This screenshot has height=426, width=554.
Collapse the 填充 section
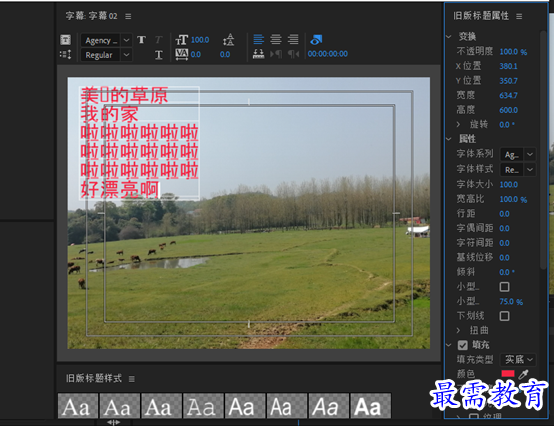point(449,345)
